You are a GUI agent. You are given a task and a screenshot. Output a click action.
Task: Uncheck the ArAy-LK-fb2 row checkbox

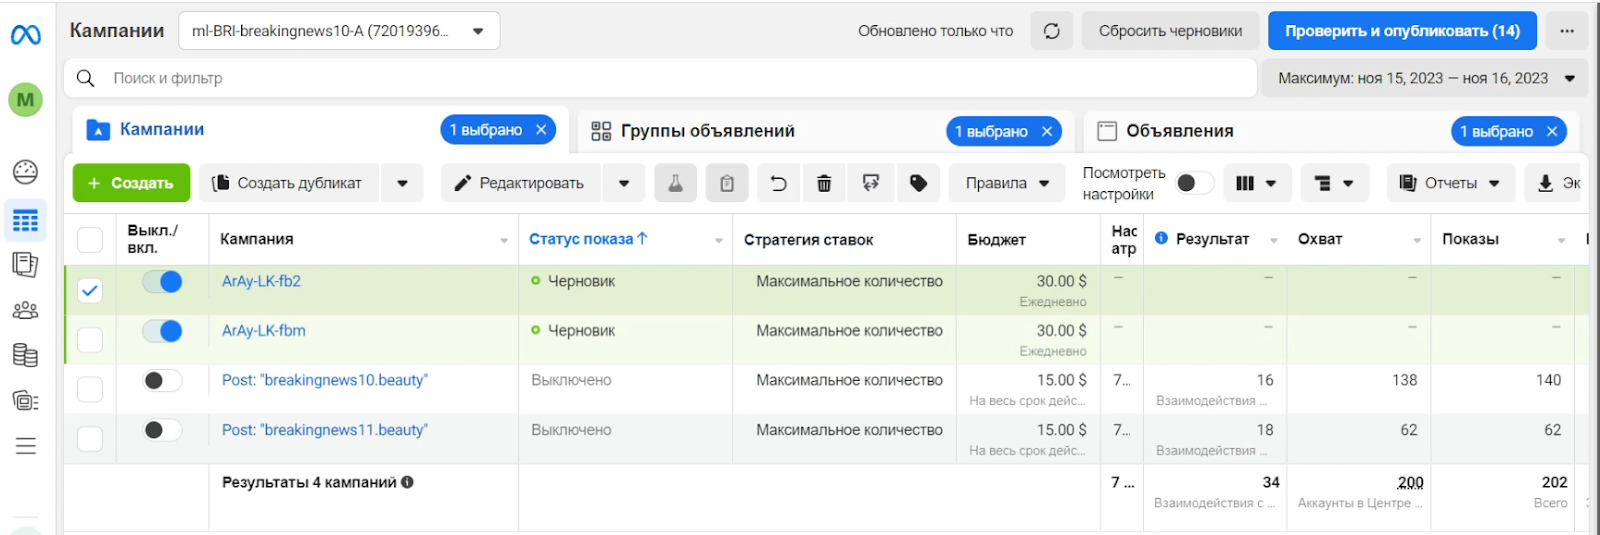pos(90,290)
